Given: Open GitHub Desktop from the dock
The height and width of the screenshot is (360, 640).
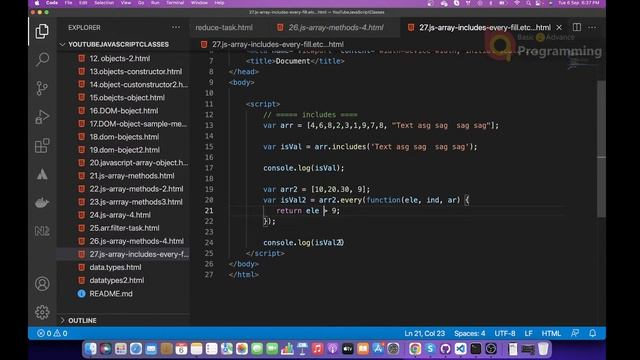Looking at the screenshot, I should pos(445,349).
